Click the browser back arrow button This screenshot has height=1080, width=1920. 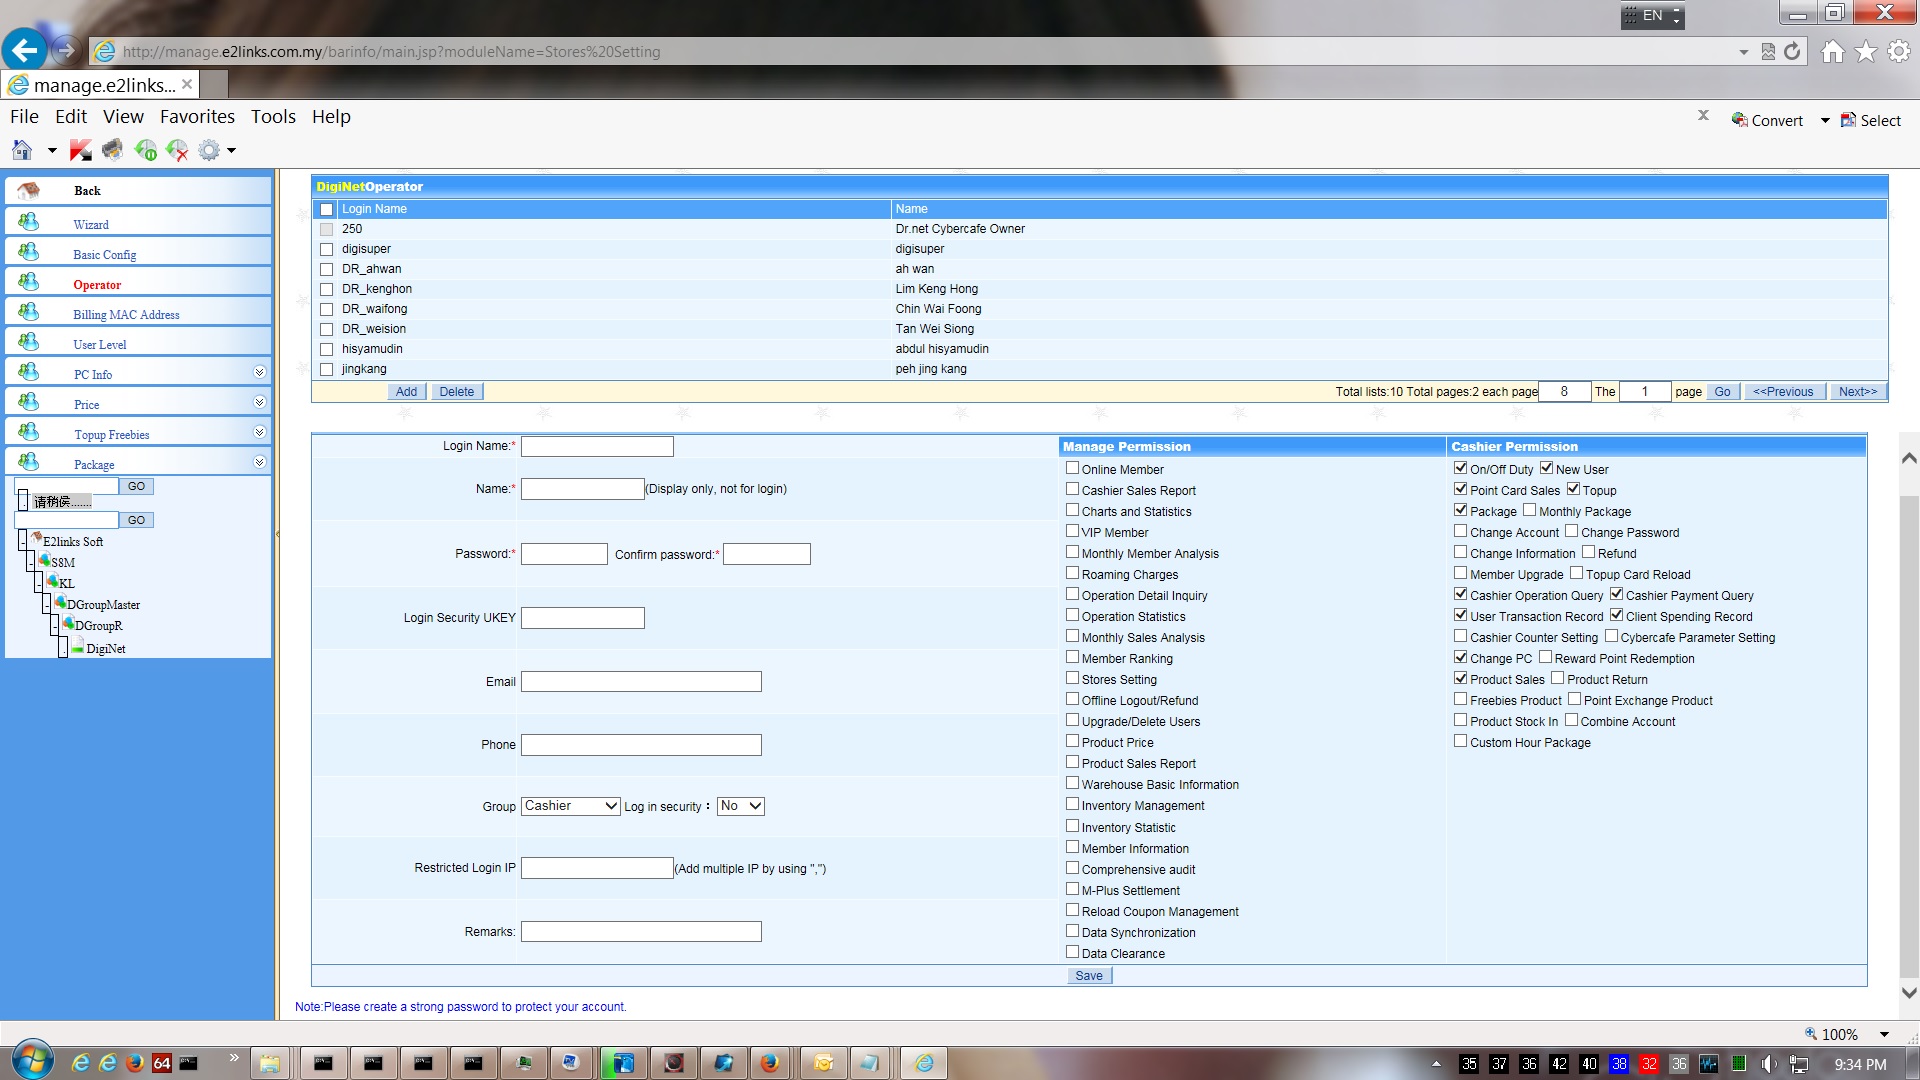(x=25, y=50)
